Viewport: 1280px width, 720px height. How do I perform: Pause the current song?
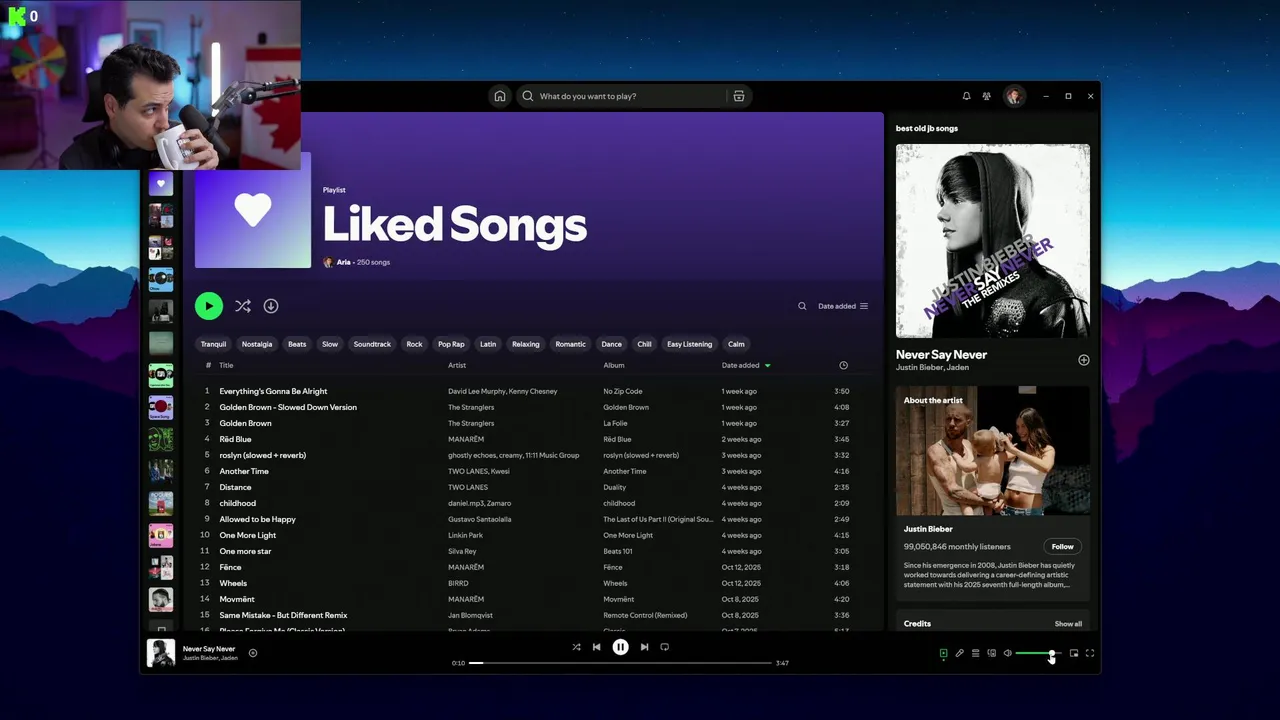pos(620,647)
